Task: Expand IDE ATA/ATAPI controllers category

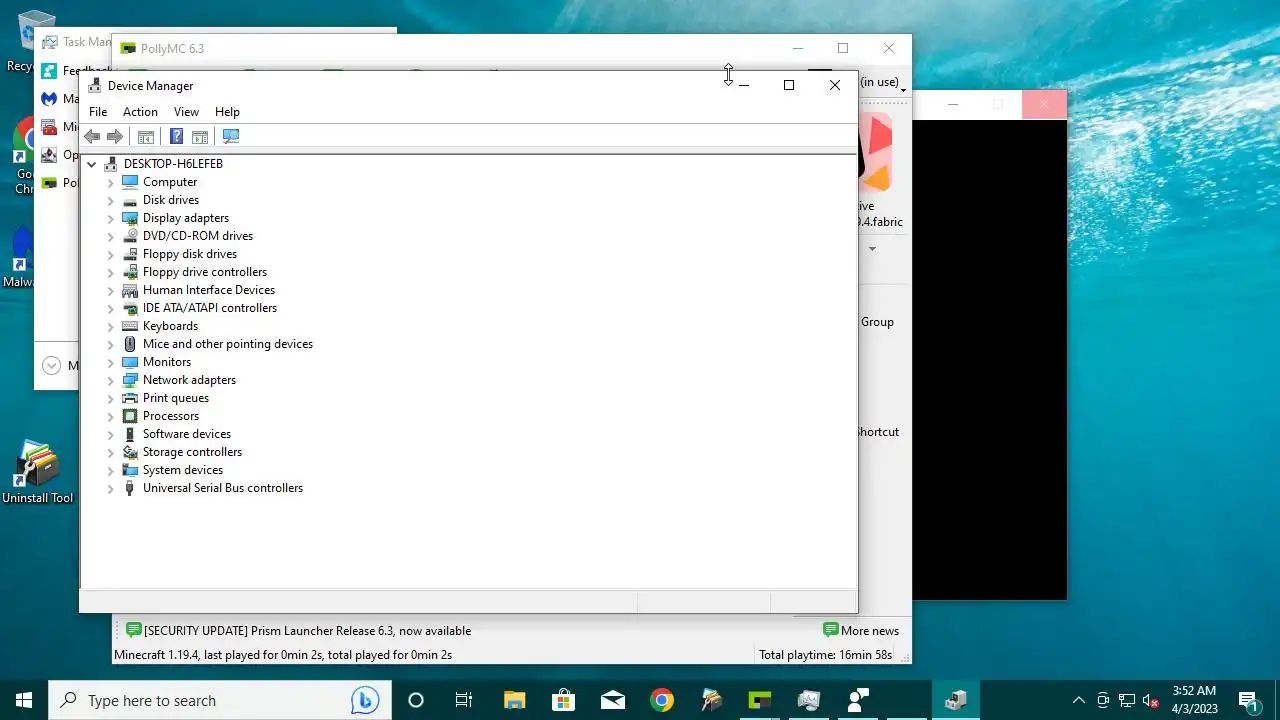Action: (x=111, y=308)
